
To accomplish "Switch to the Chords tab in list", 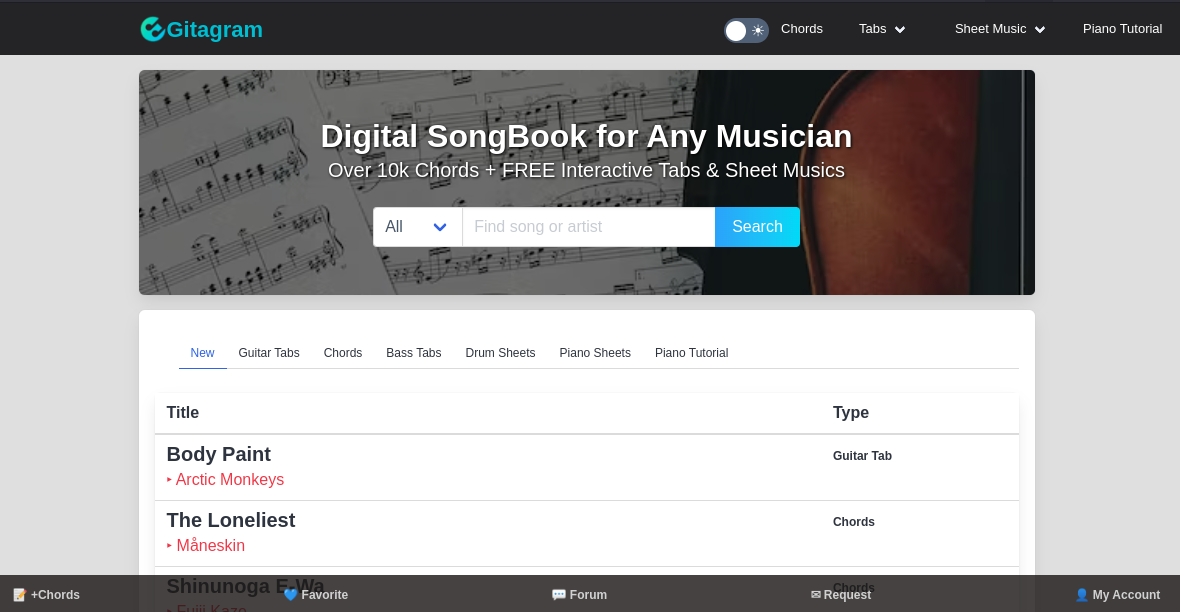I will pyautogui.click(x=342, y=352).
